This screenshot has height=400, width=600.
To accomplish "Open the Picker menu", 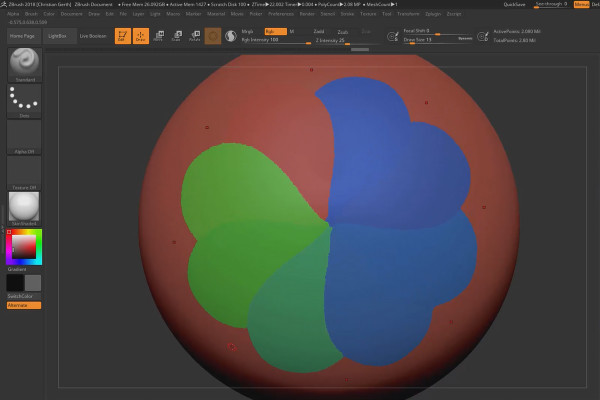I will (256, 14).
